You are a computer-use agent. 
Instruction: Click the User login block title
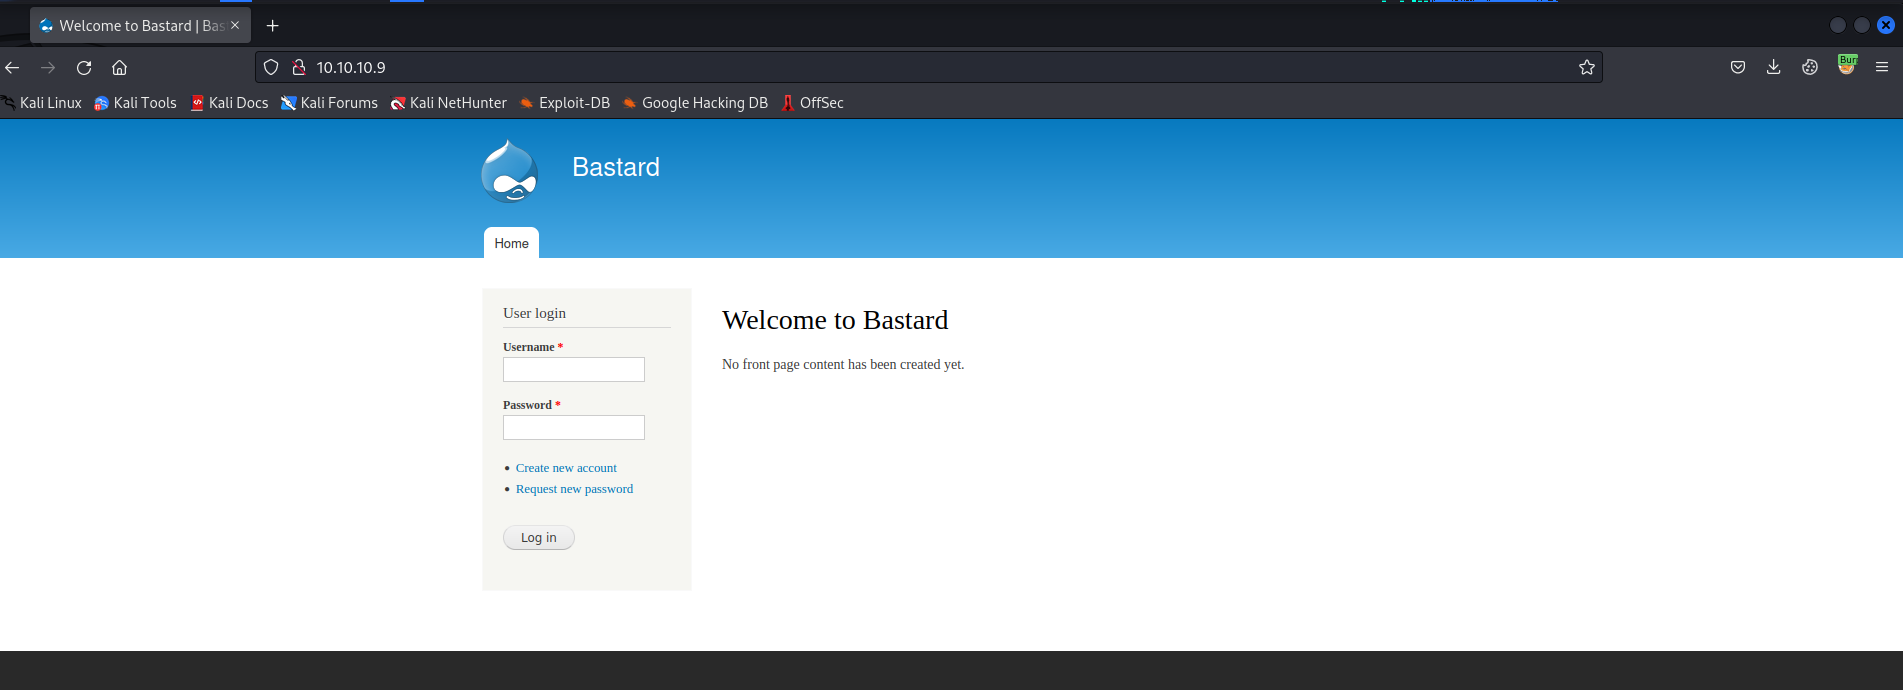point(534,313)
